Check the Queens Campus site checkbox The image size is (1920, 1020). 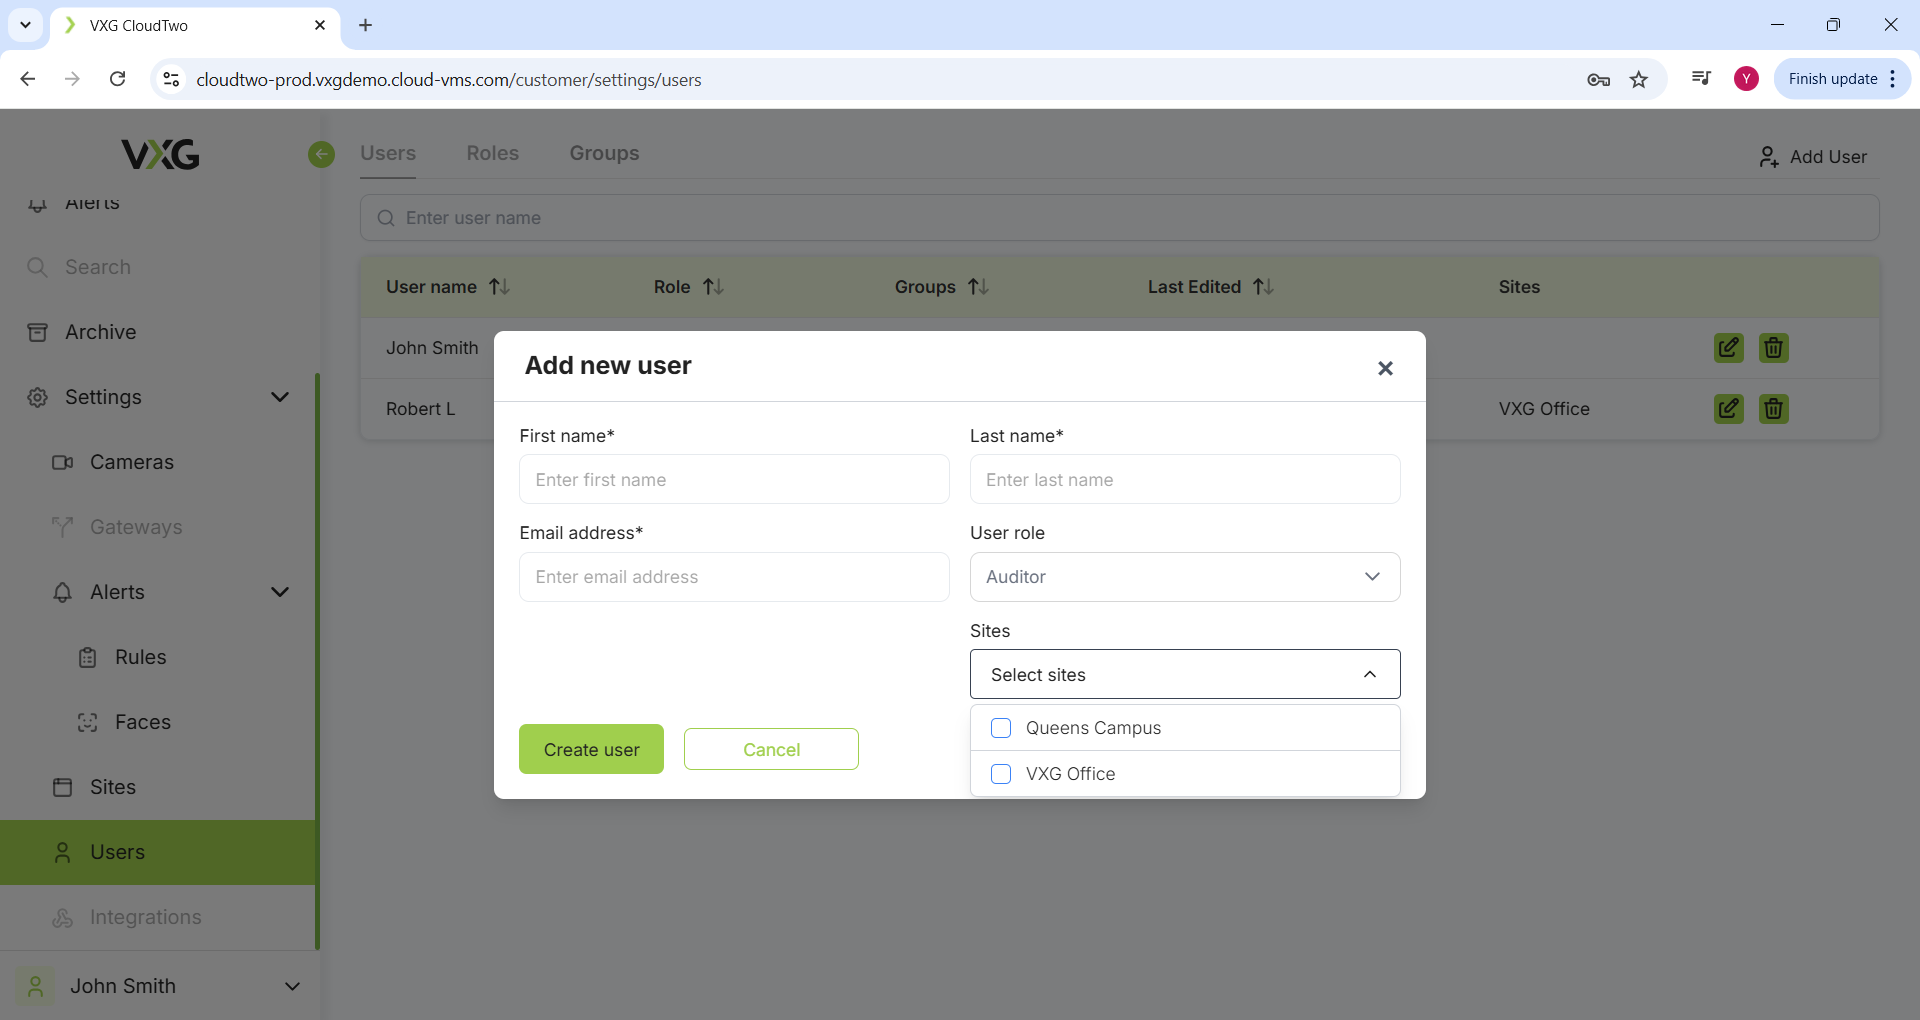coord(1001,728)
